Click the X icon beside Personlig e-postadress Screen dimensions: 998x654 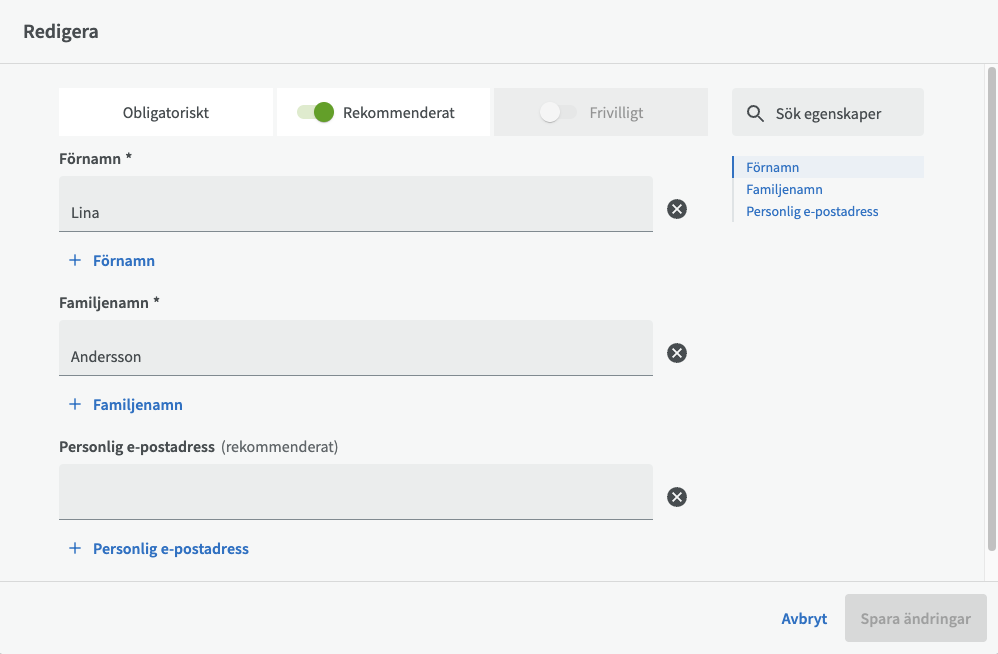(x=677, y=497)
